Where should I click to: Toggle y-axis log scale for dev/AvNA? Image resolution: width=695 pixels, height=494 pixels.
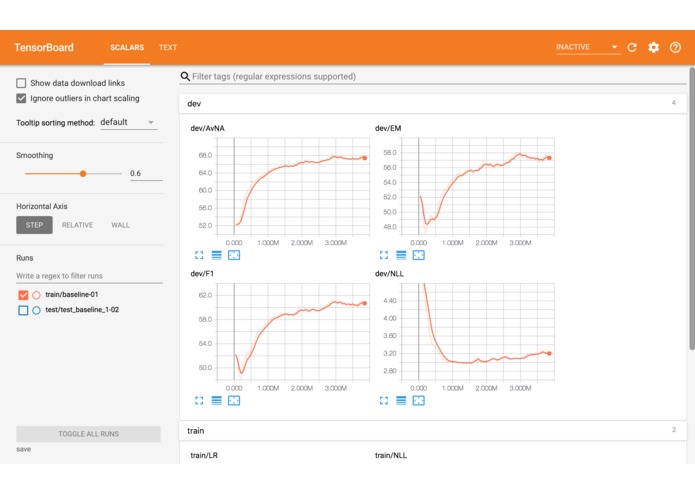click(216, 255)
